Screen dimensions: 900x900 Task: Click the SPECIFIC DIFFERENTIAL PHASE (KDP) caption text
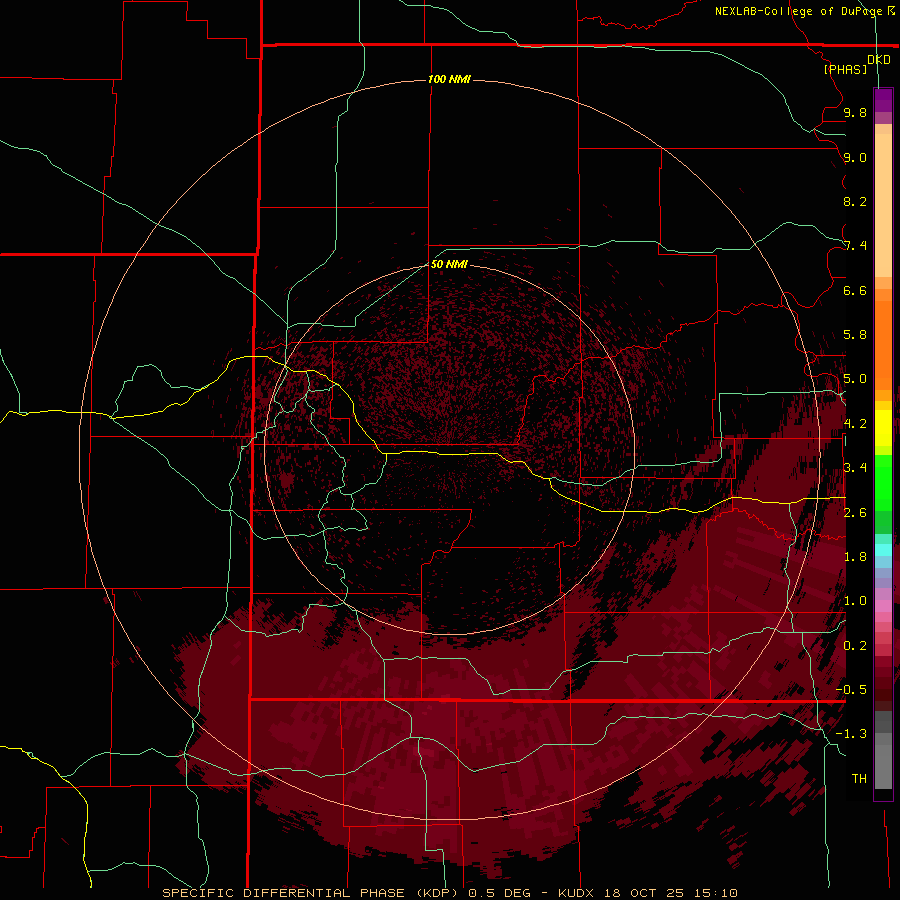(x=310, y=893)
